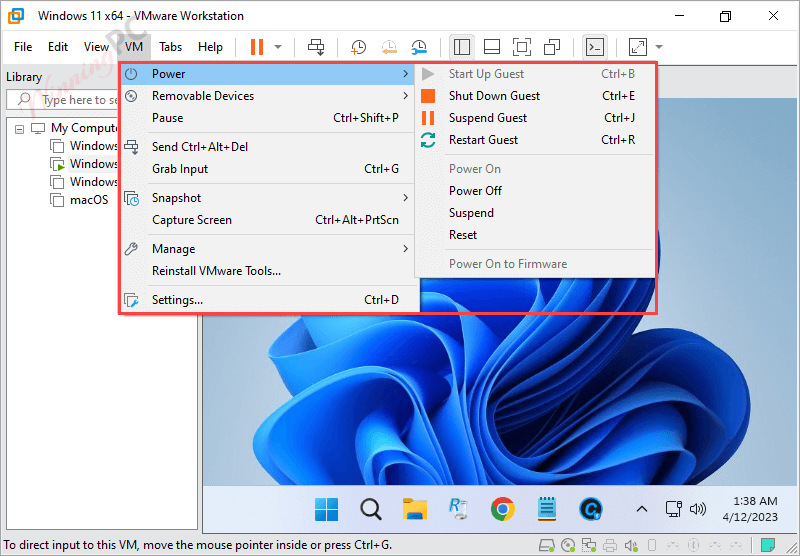Launch Google Chrome from guest taskbar
Viewport: 800px width, 556px height.
(503, 509)
